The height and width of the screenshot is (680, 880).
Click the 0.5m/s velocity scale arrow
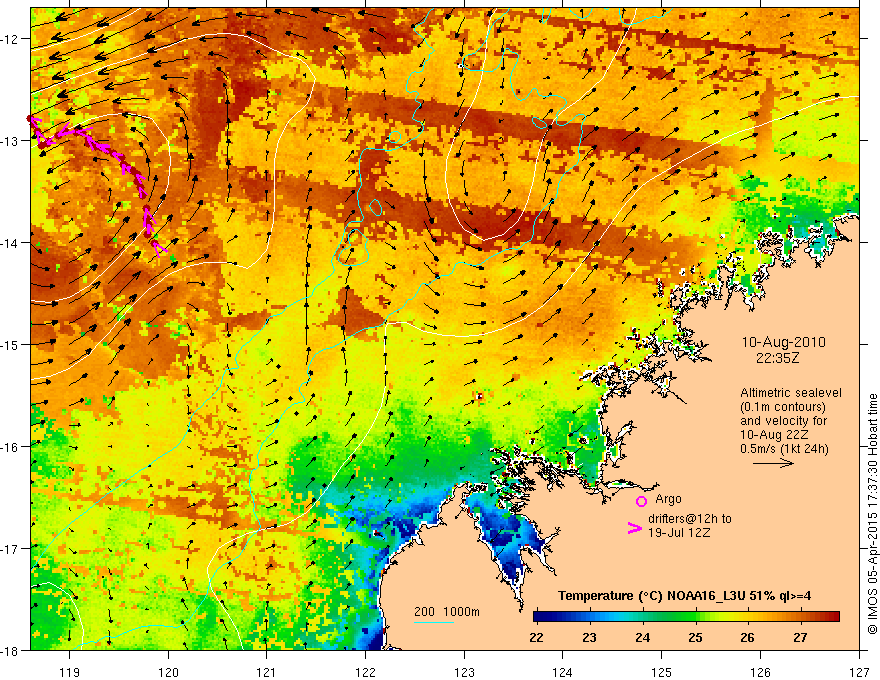click(773, 463)
